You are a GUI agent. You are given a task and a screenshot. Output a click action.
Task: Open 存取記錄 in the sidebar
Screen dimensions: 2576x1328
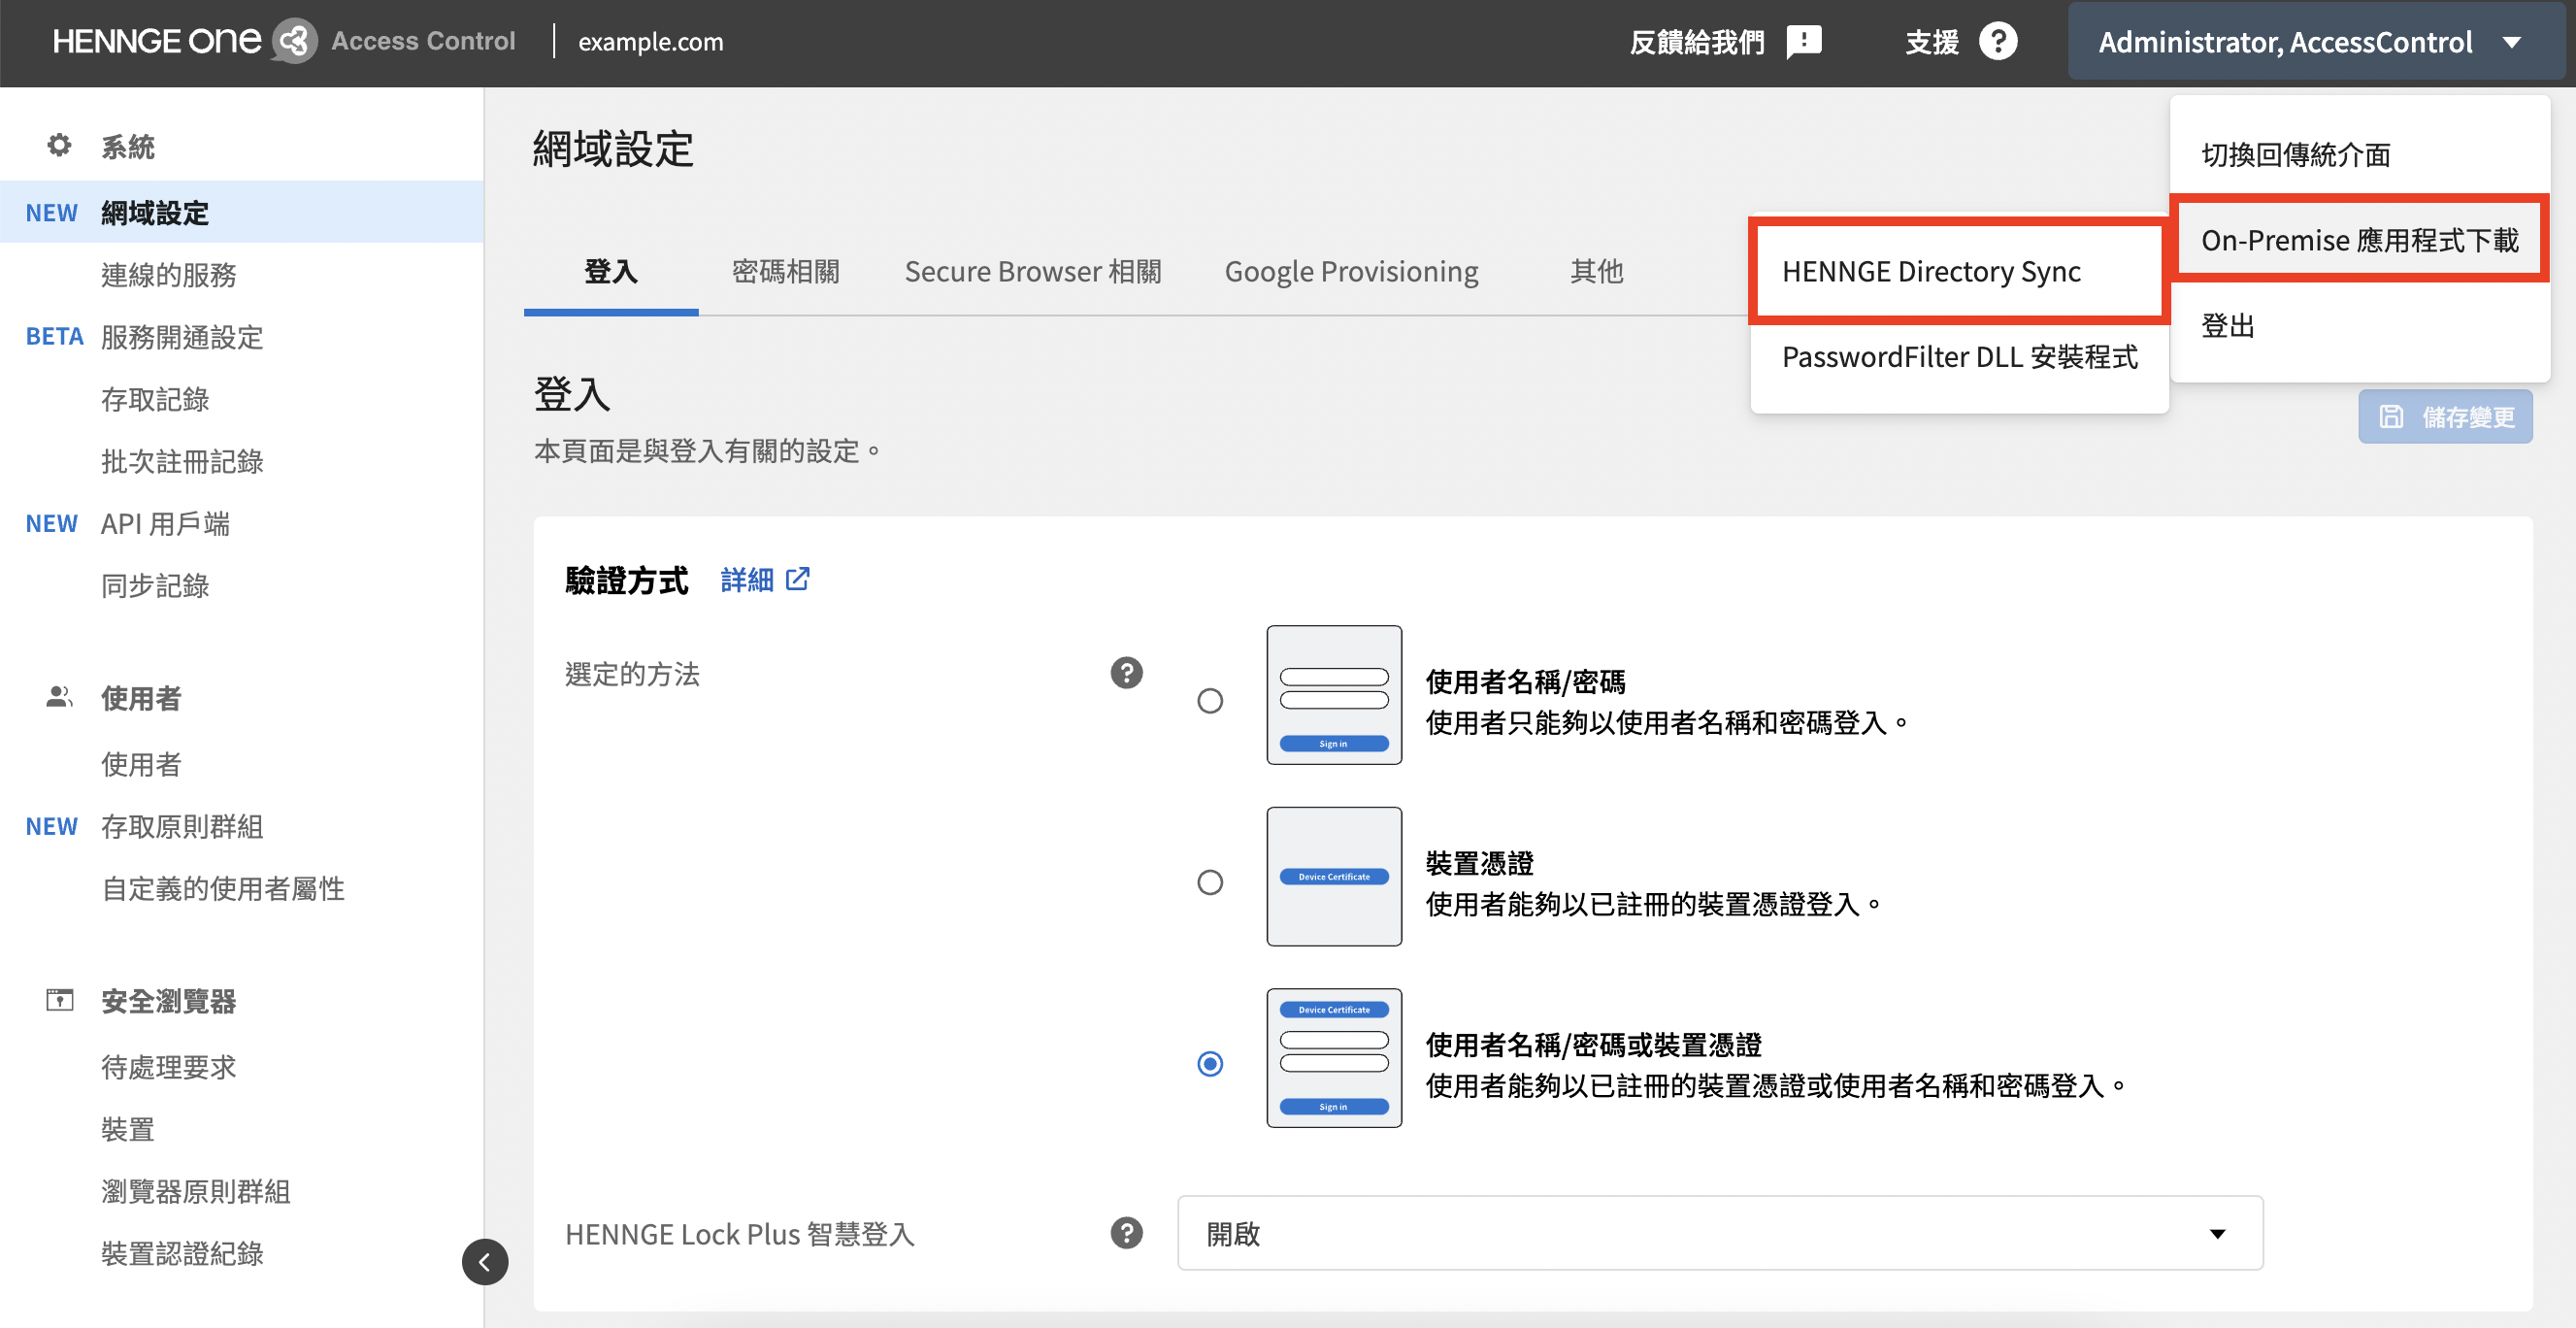coord(155,399)
